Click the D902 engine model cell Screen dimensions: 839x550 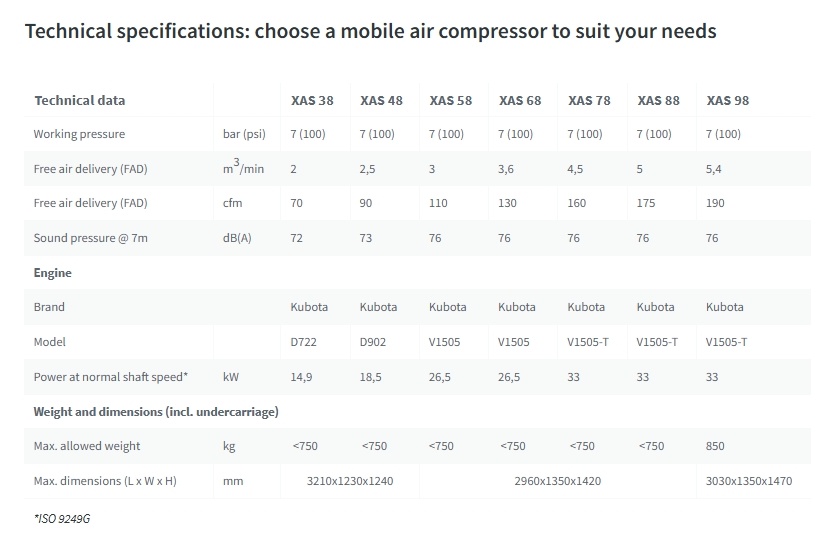[x=374, y=342]
